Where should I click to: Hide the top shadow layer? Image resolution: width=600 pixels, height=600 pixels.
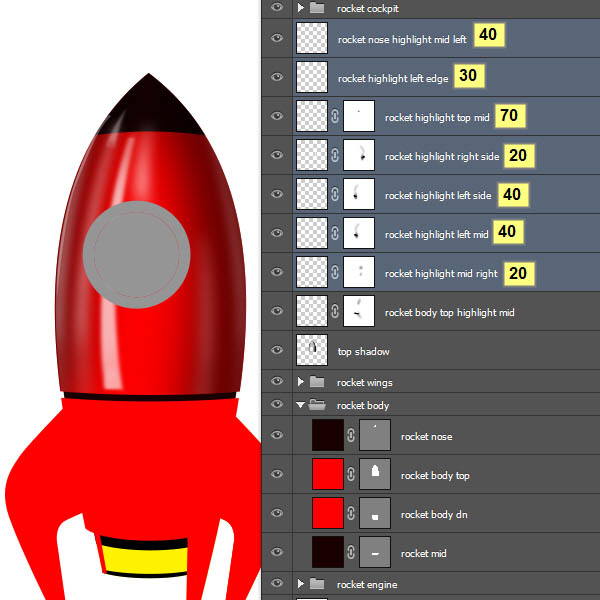point(277,351)
